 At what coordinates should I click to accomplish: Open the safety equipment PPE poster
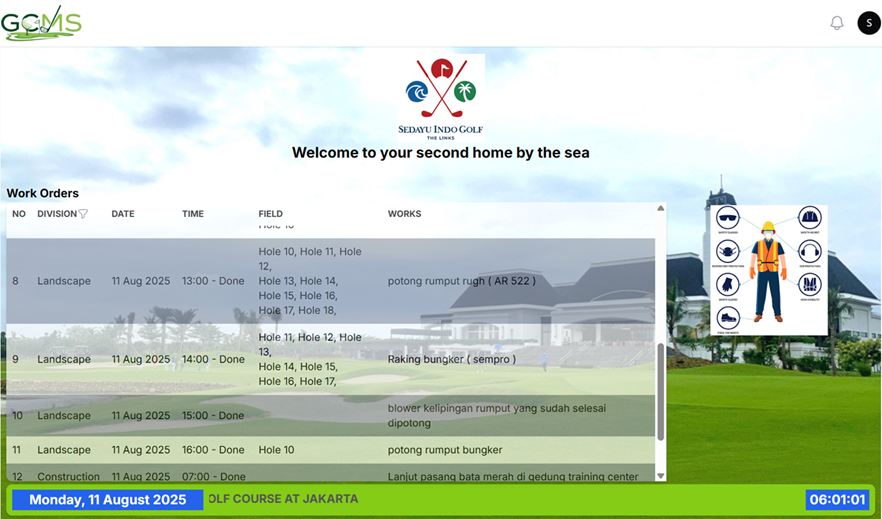tap(768, 270)
